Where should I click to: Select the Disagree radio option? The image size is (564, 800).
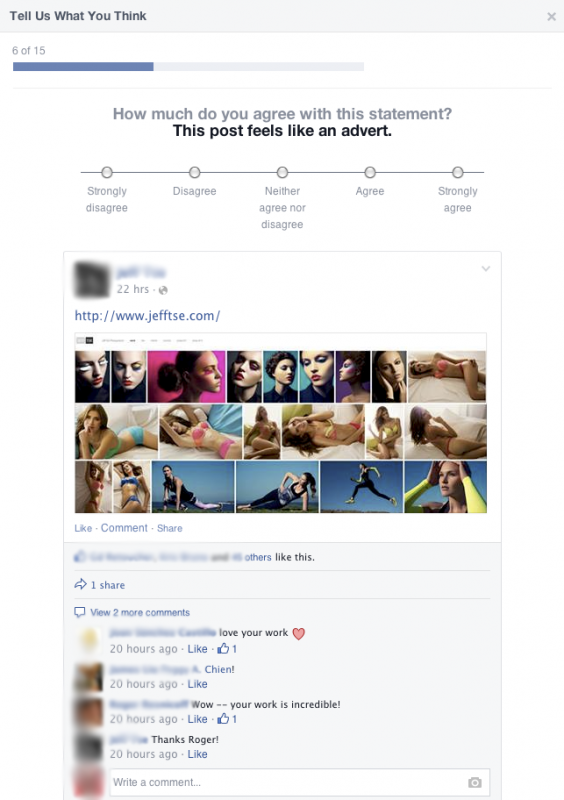click(194, 172)
